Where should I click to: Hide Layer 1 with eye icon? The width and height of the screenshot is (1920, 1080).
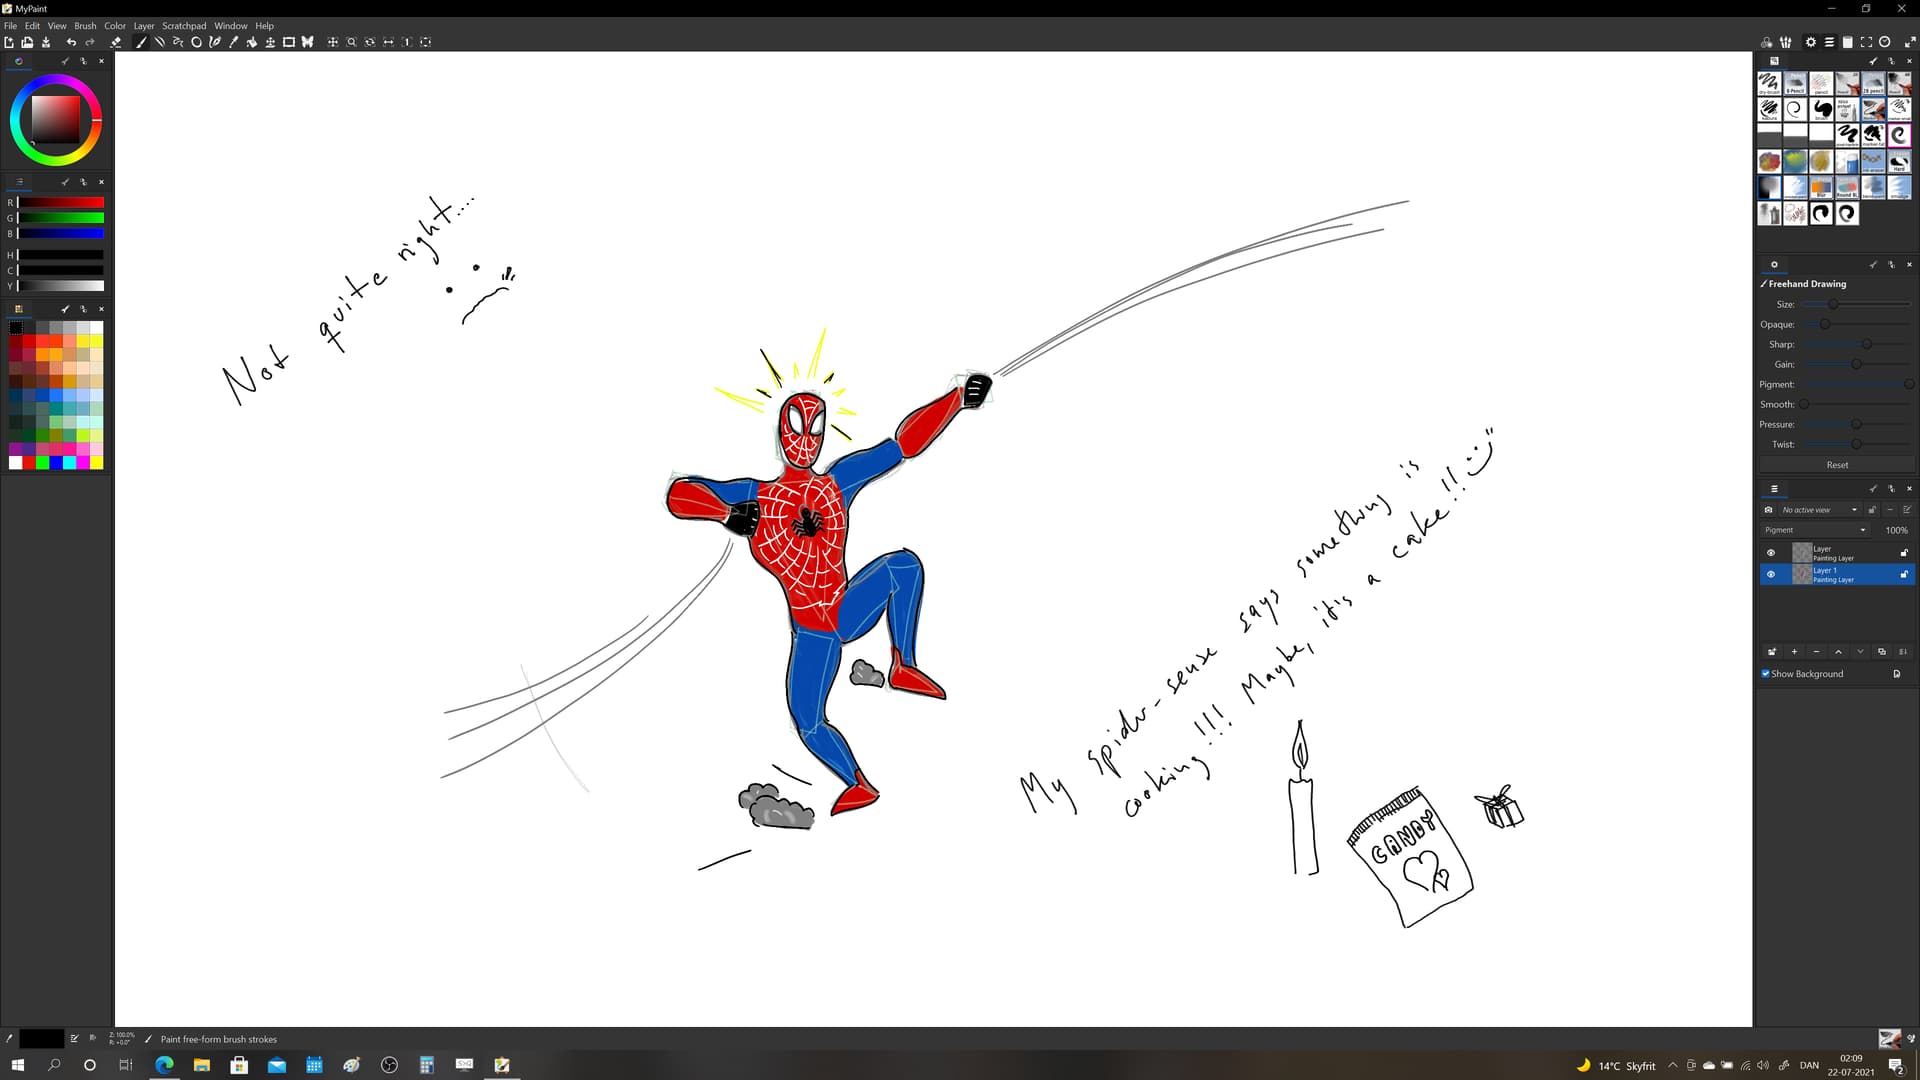point(1771,574)
